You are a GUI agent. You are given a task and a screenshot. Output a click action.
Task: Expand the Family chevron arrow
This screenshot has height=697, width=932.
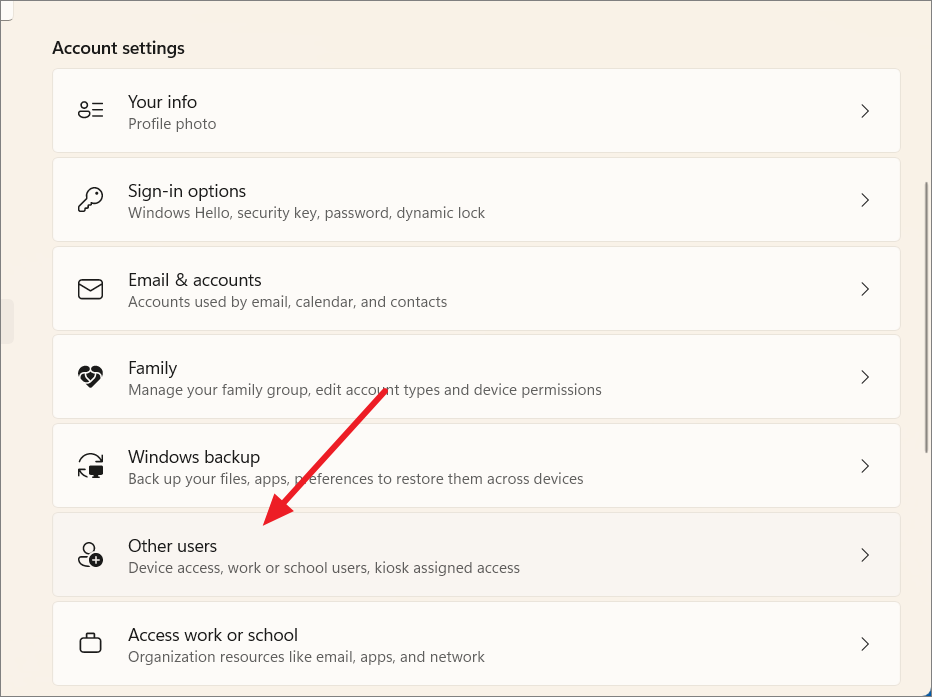coord(865,377)
